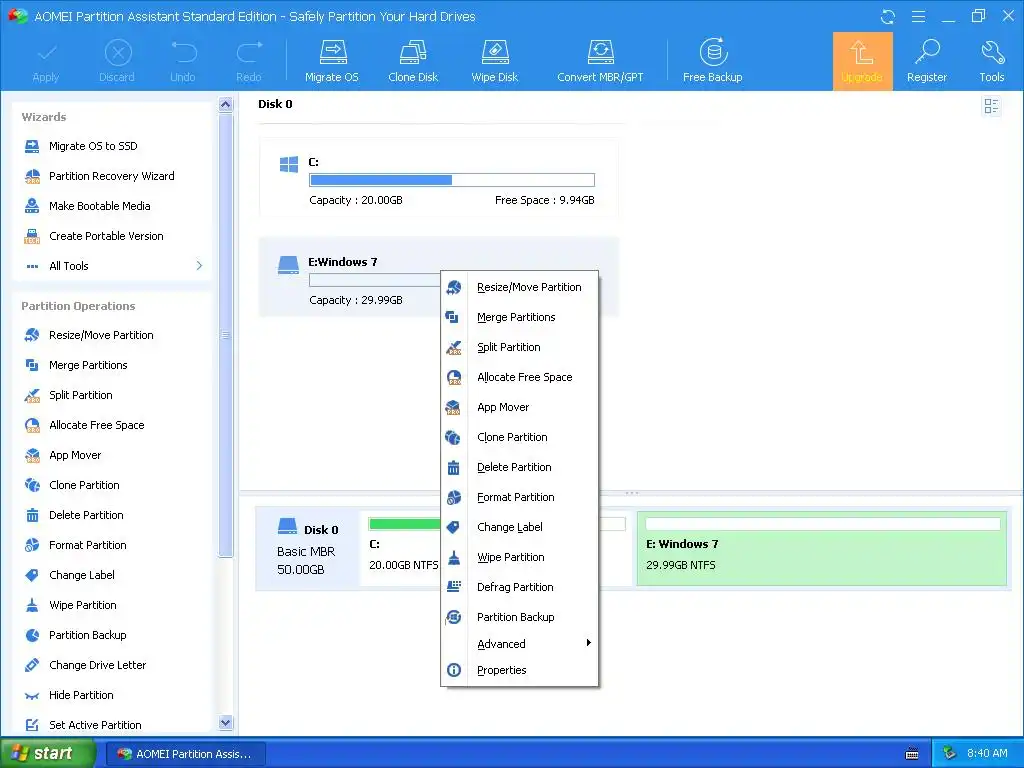Click the sidebar scroll up arrow

click(x=225, y=104)
